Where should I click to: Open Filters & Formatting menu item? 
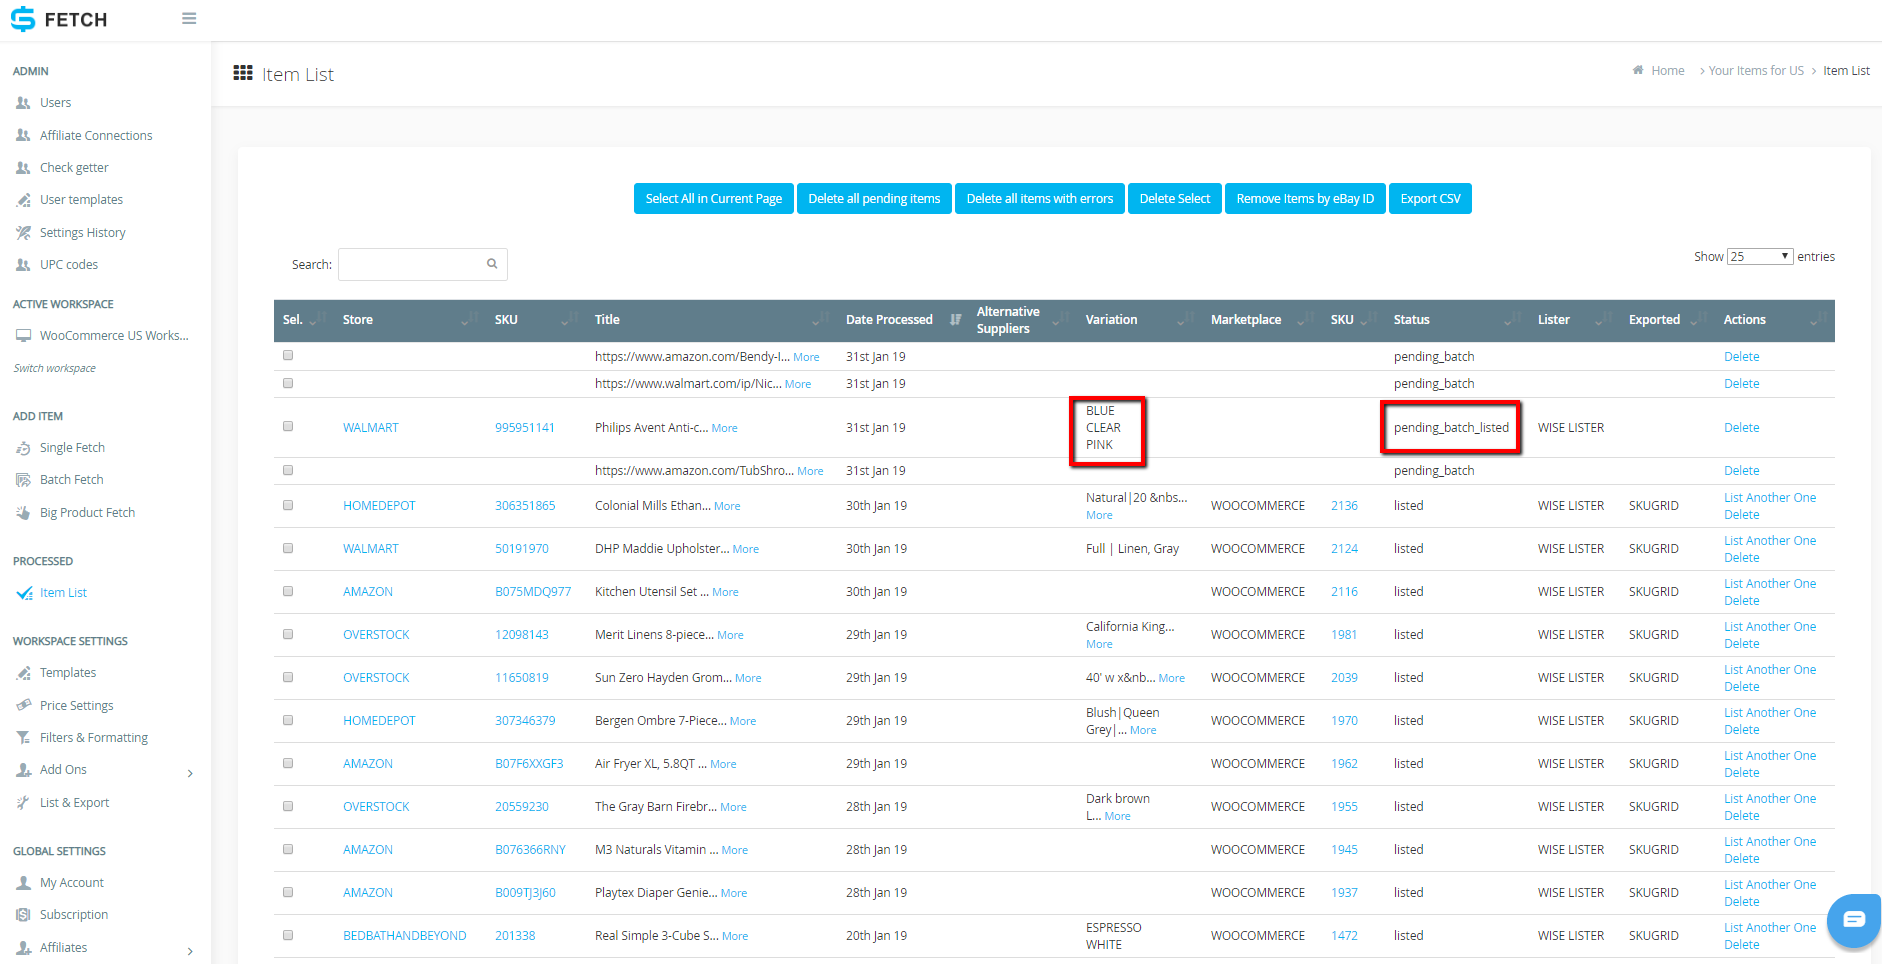pyautogui.click(x=93, y=738)
